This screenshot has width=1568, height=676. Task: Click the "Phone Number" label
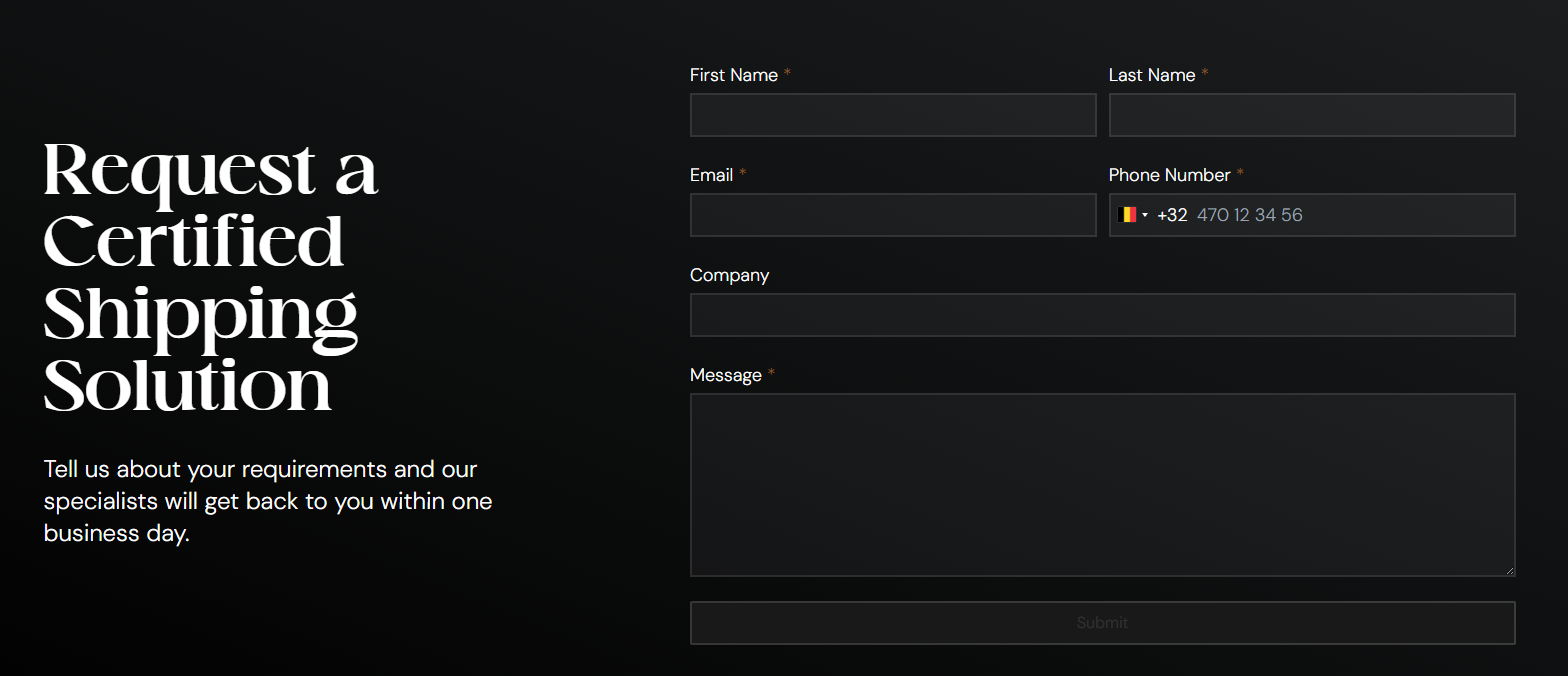click(x=1170, y=175)
